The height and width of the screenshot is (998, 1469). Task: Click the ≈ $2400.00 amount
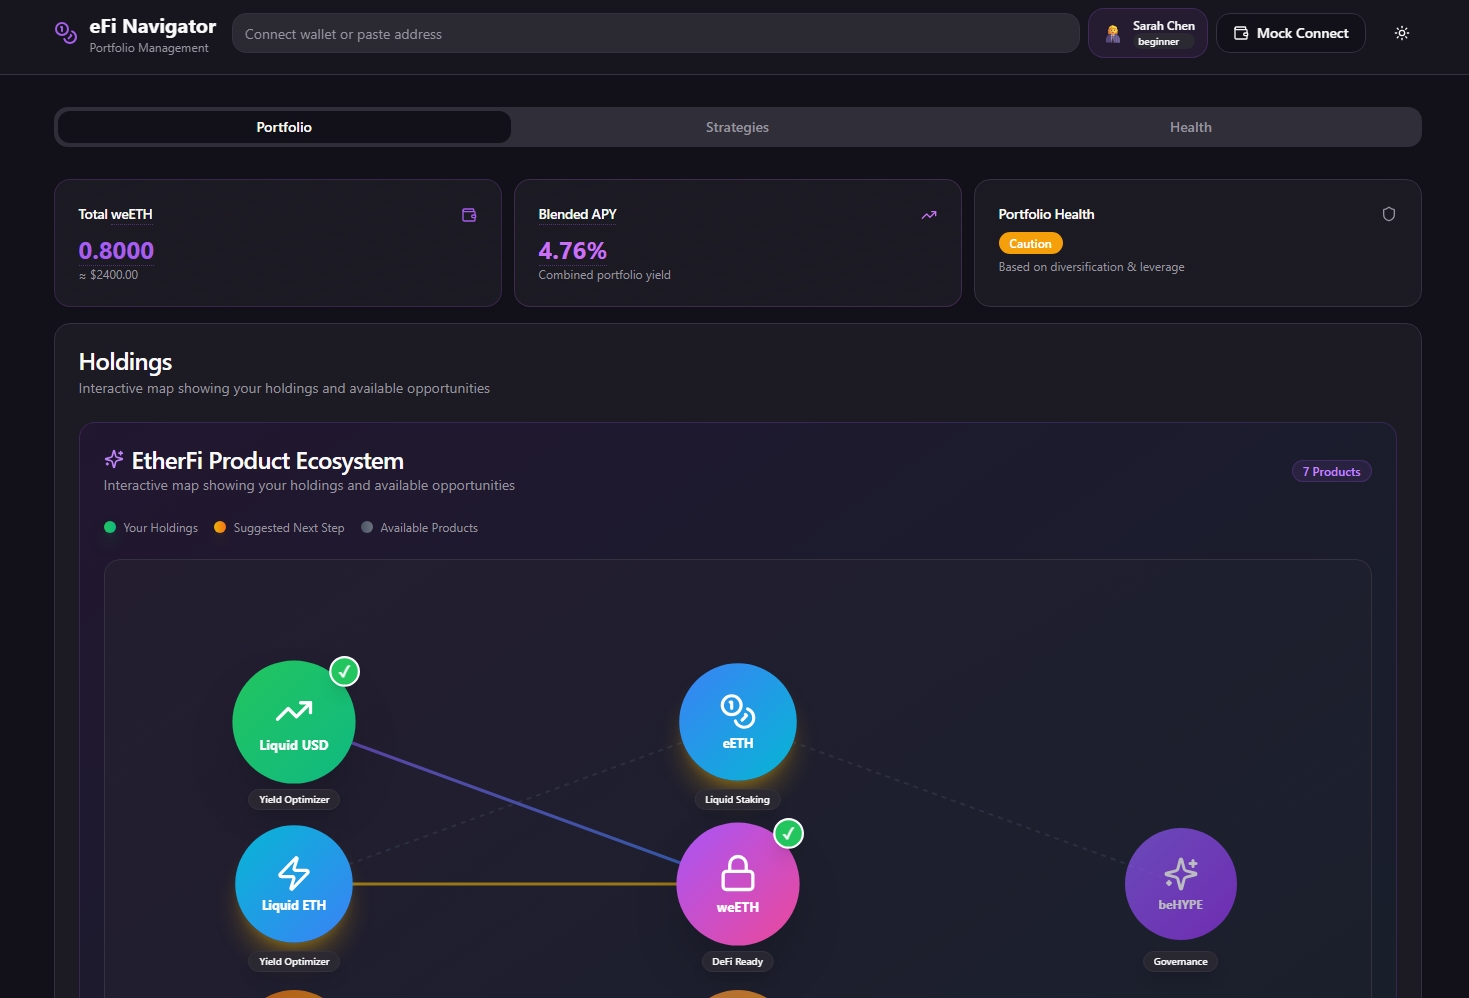click(108, 275)
